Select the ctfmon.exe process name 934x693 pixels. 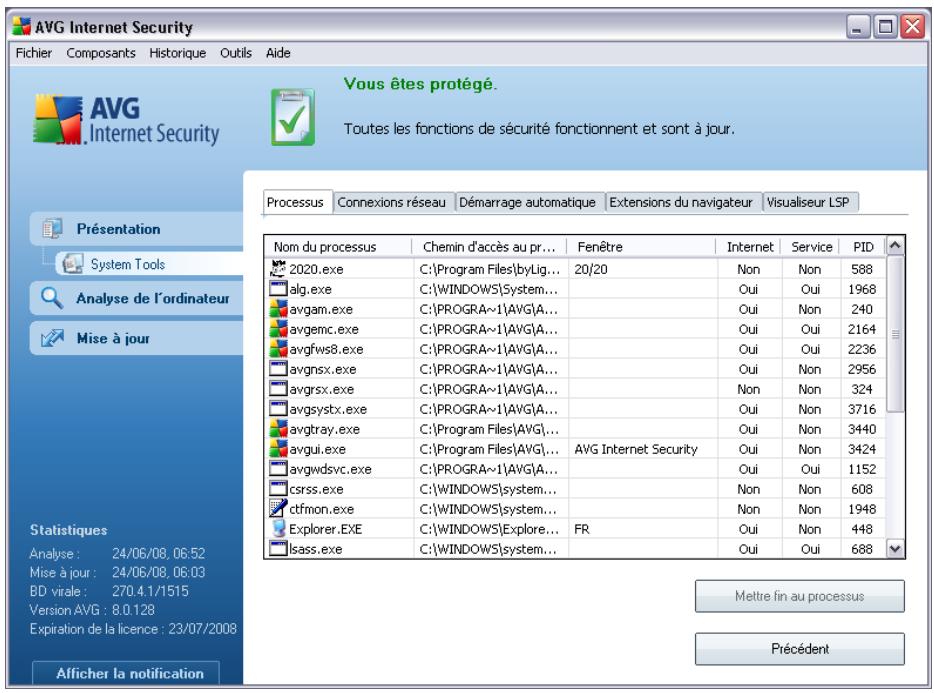[321, 509]
